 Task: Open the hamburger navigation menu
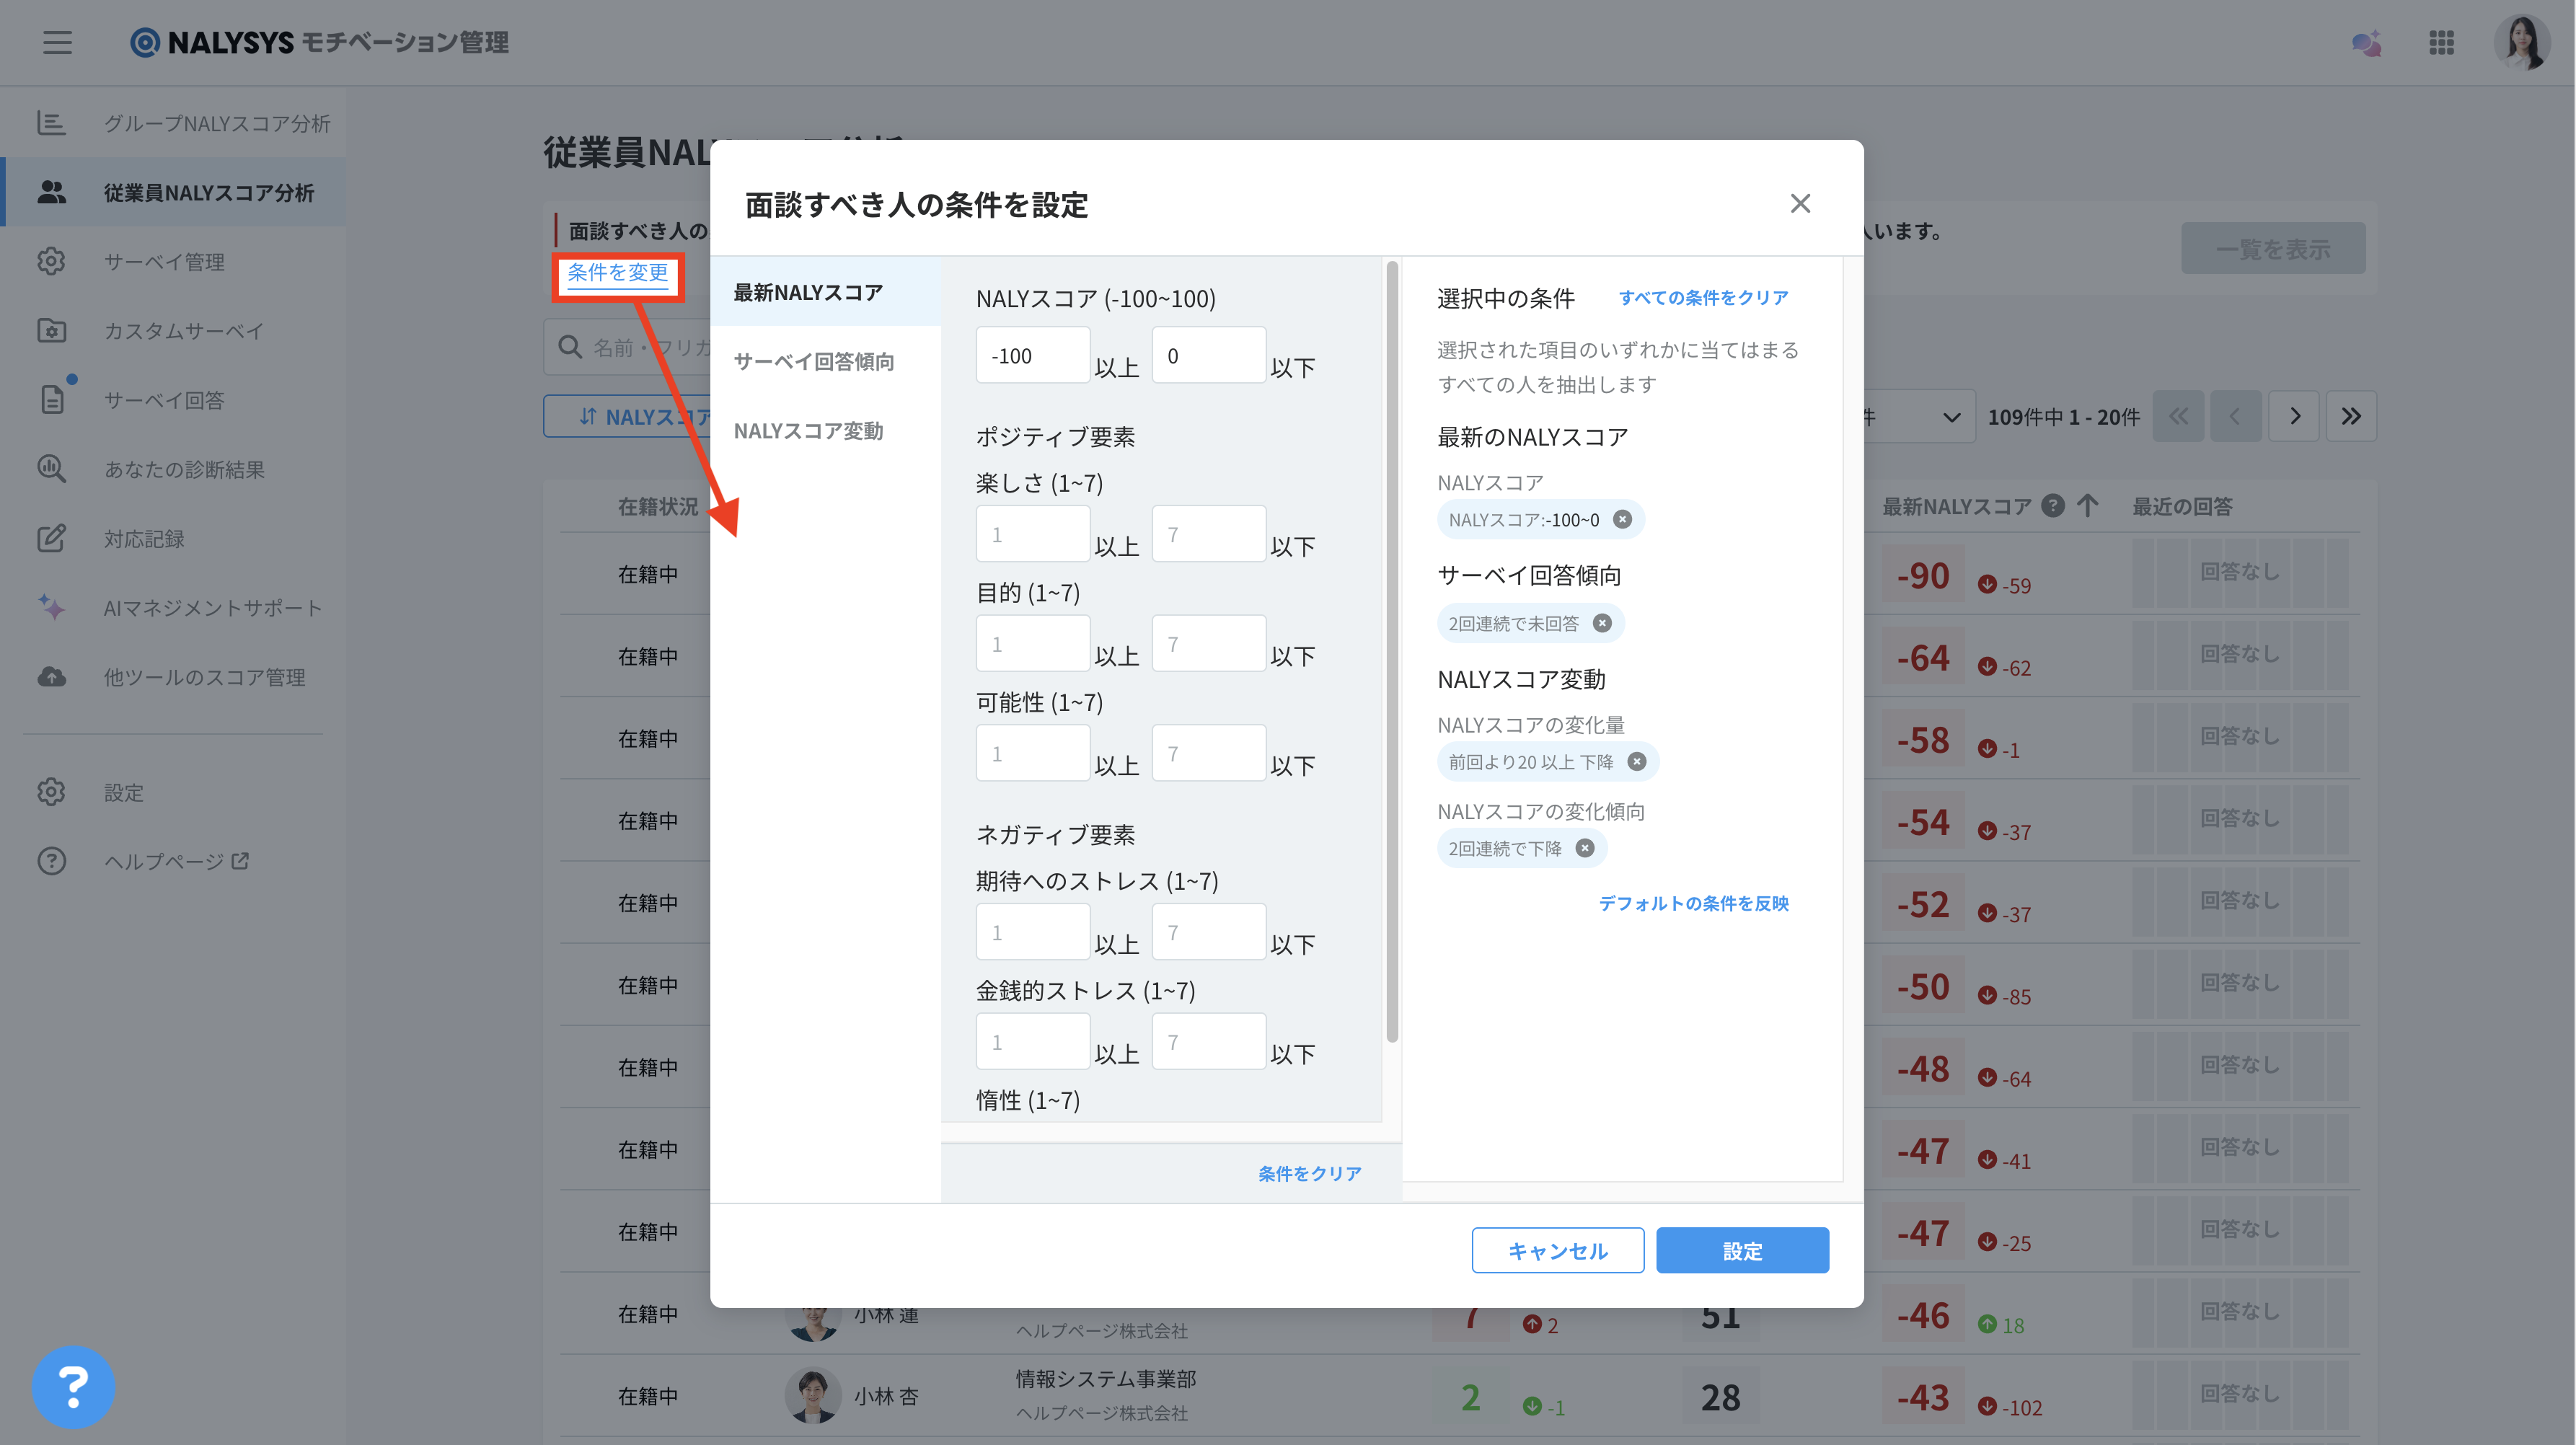pyautogui.click(x=57, y=43)
